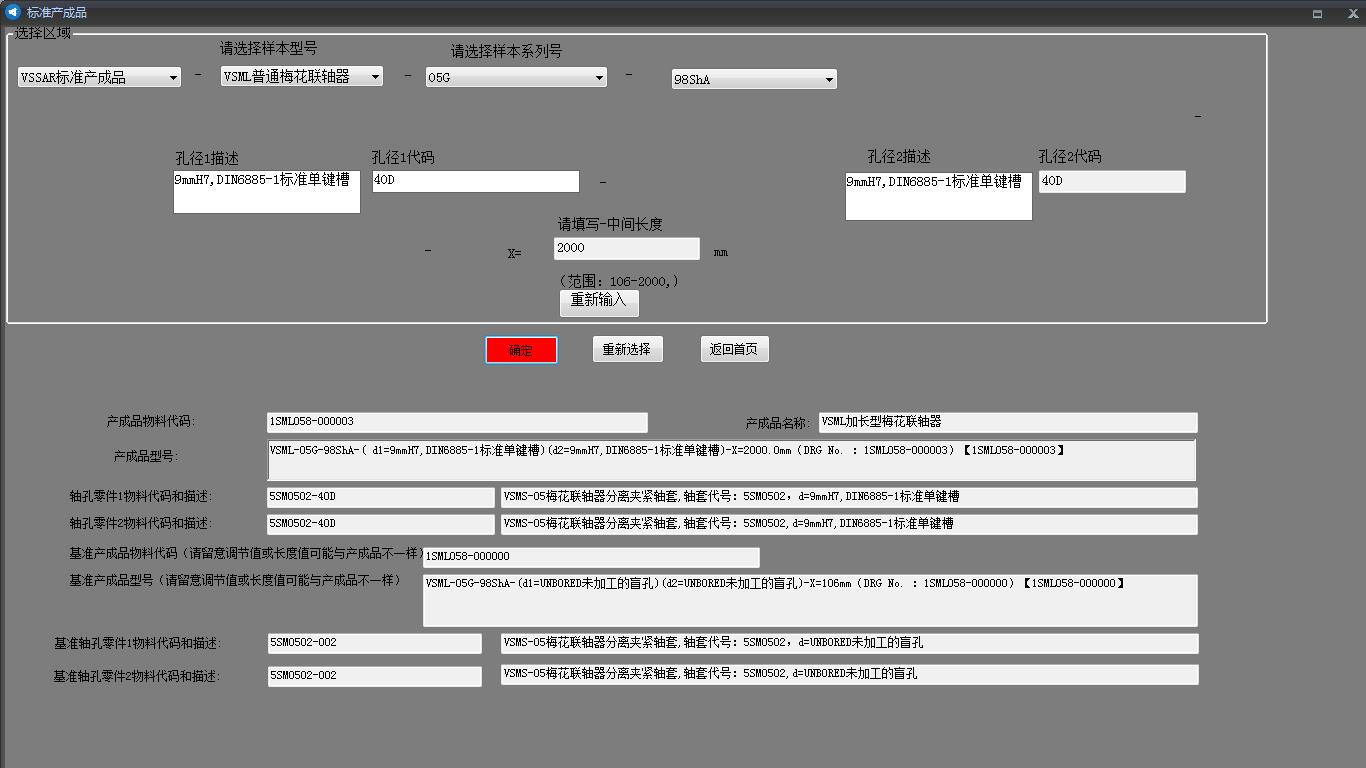Screen dimensions: 1366x768
Task: Click the 孔径1描述 text box
Action: click(266, 192)
